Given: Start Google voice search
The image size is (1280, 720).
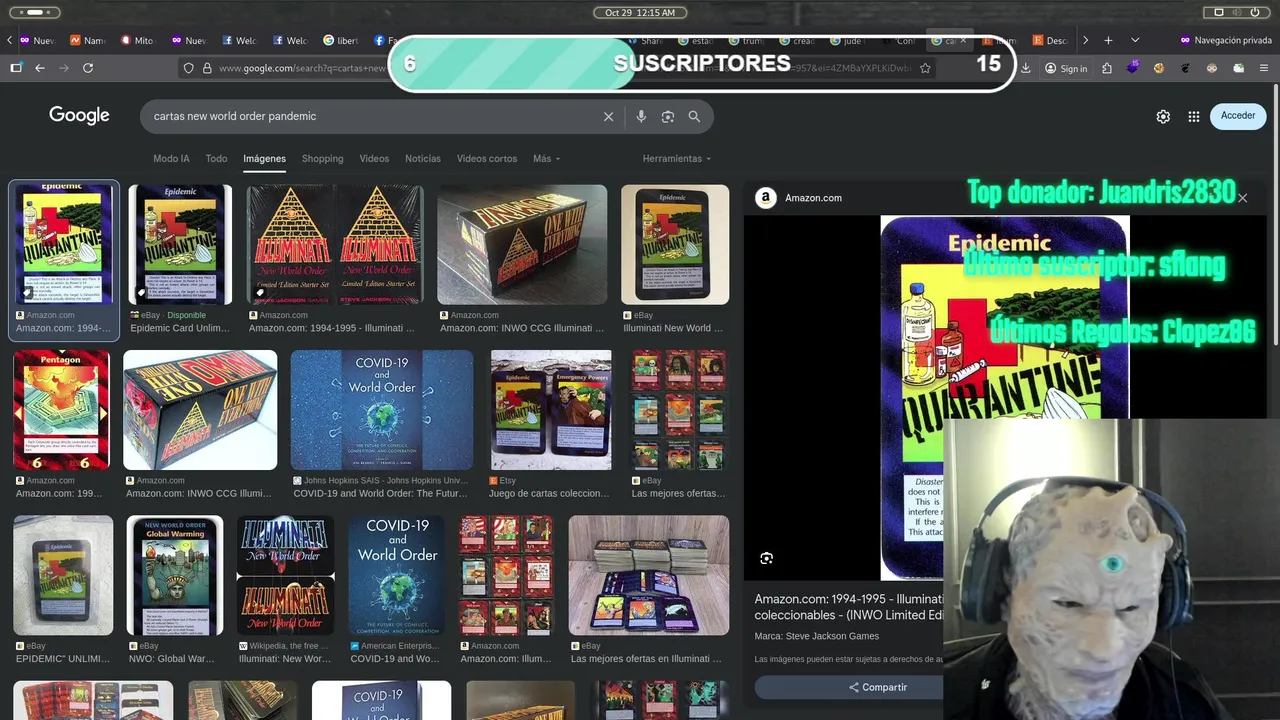Looking at the screenshot, I should coord(641,116).
